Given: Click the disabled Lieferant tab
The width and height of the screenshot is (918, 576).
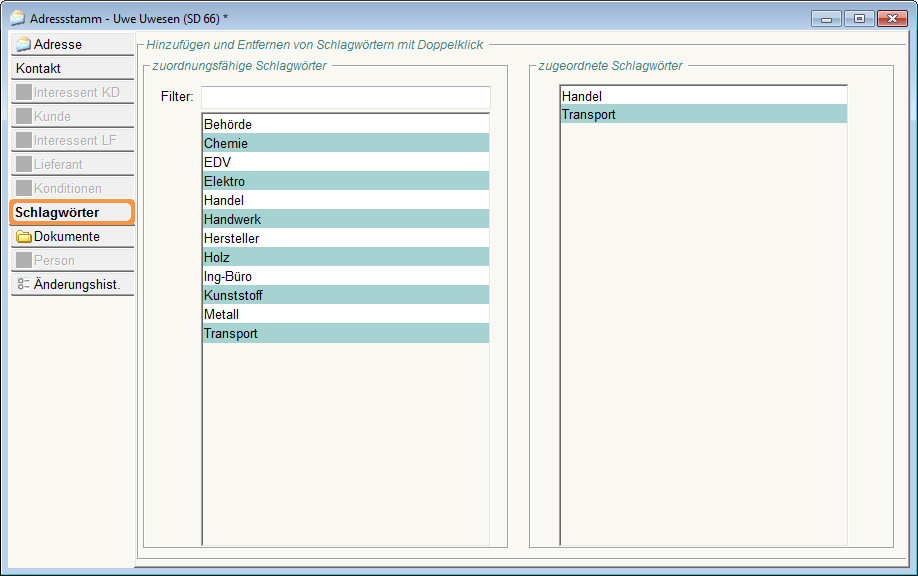Looking at the screenshot, I should pyautogui.click(x=72, y=164).
